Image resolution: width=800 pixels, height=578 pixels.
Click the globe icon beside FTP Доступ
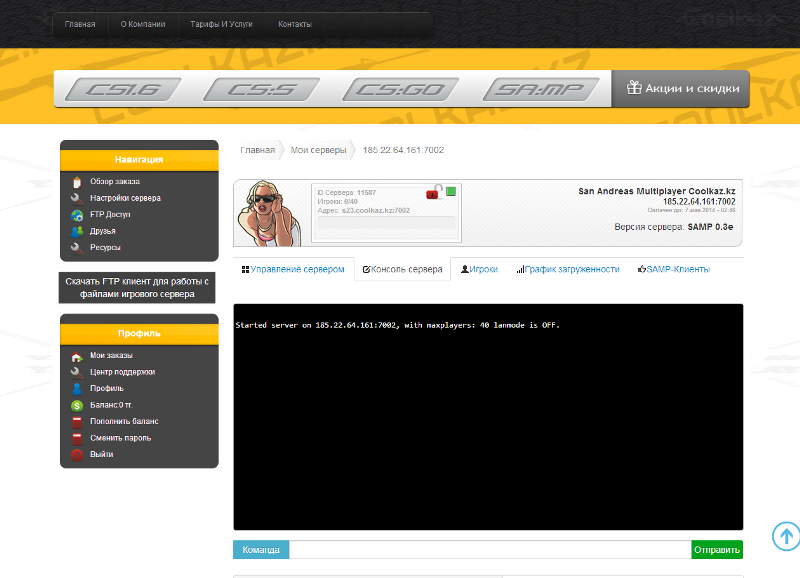[77, 215]
